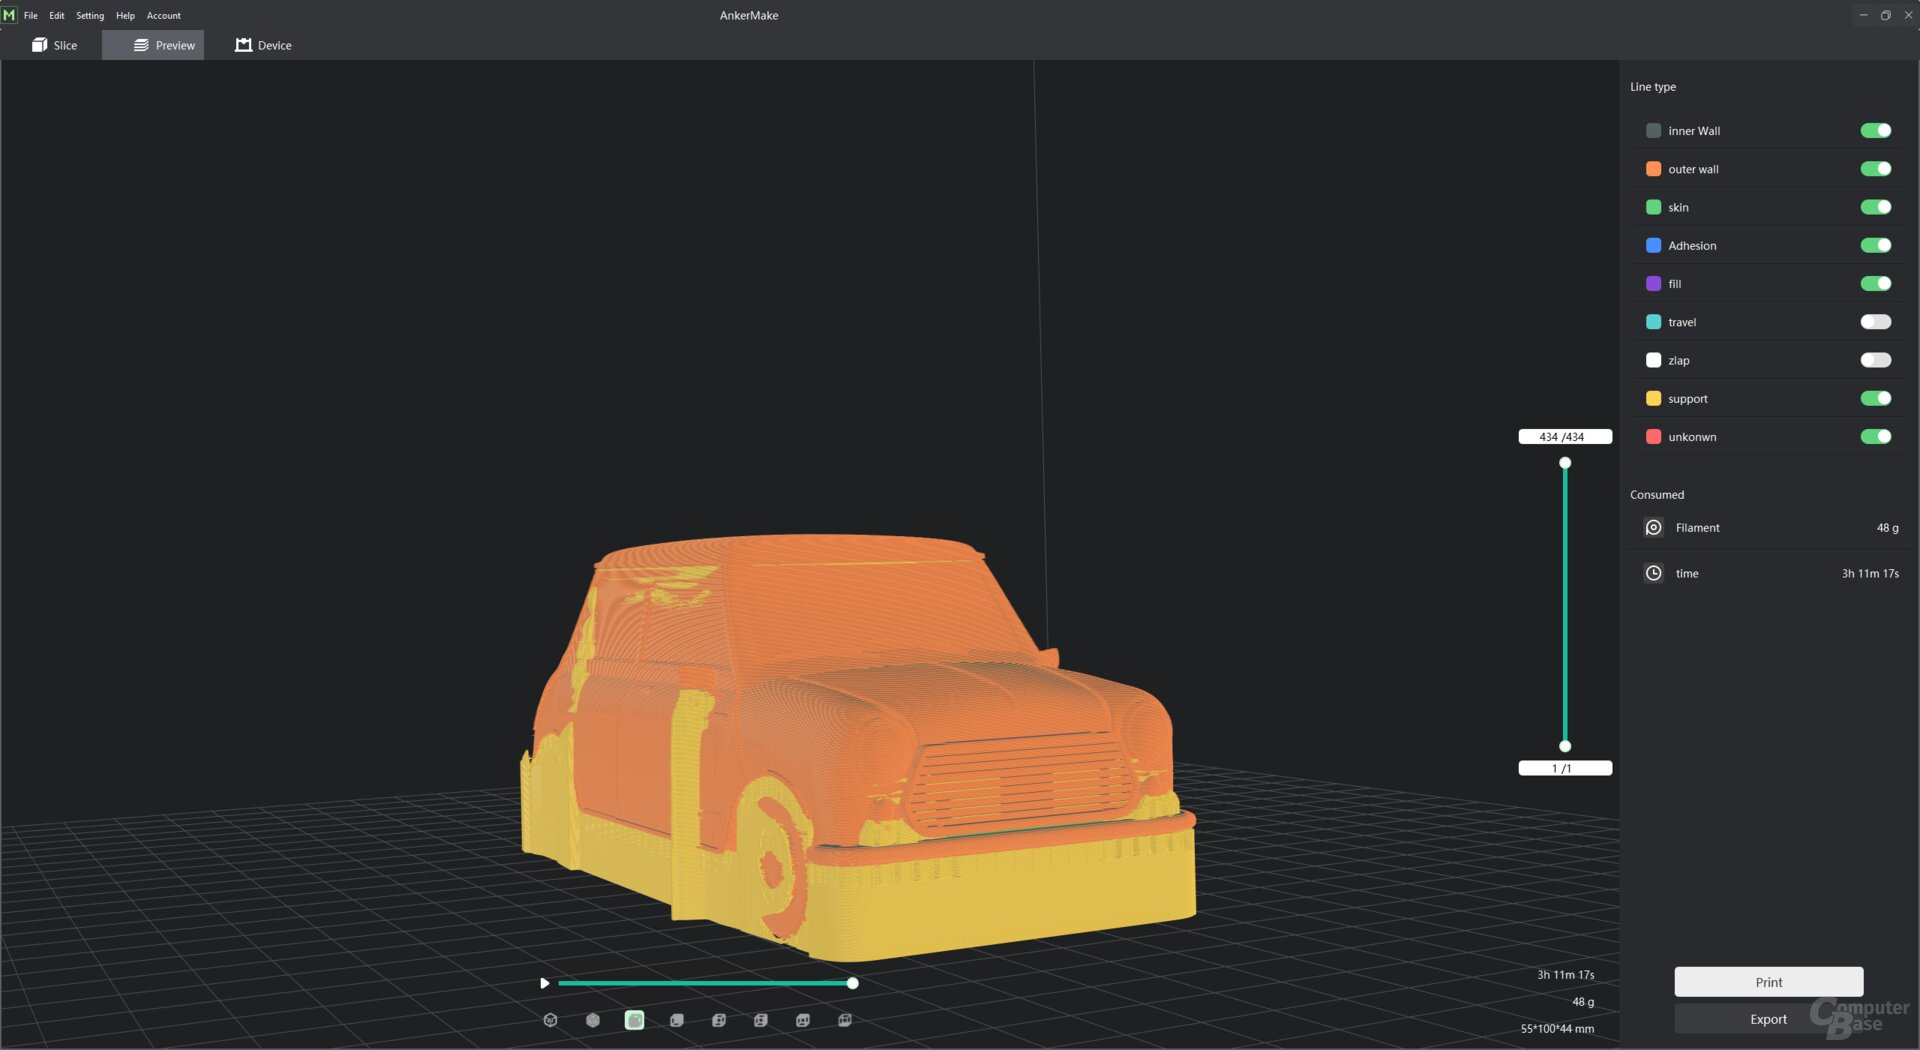Click the clock icon beside time
Screen dimensions: 1920x1050
1653,573
